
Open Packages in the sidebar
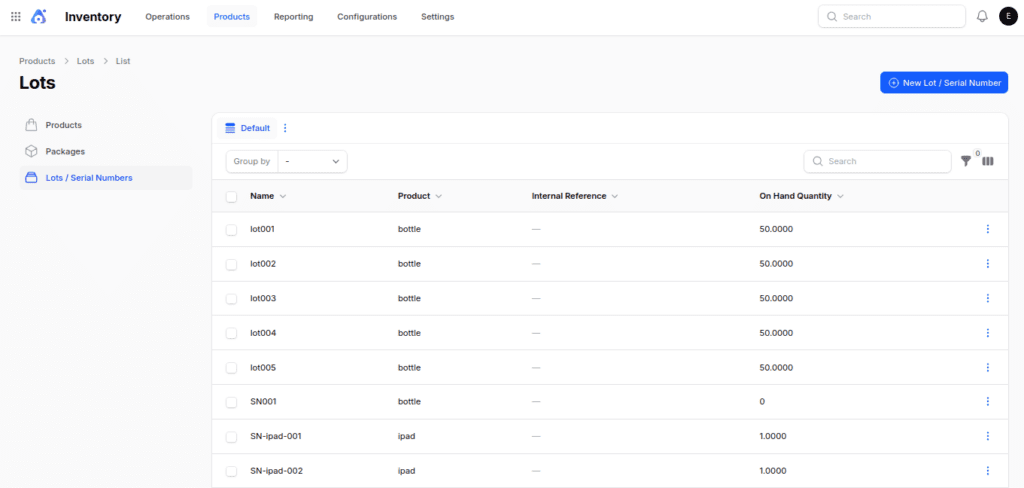point(106,151)
